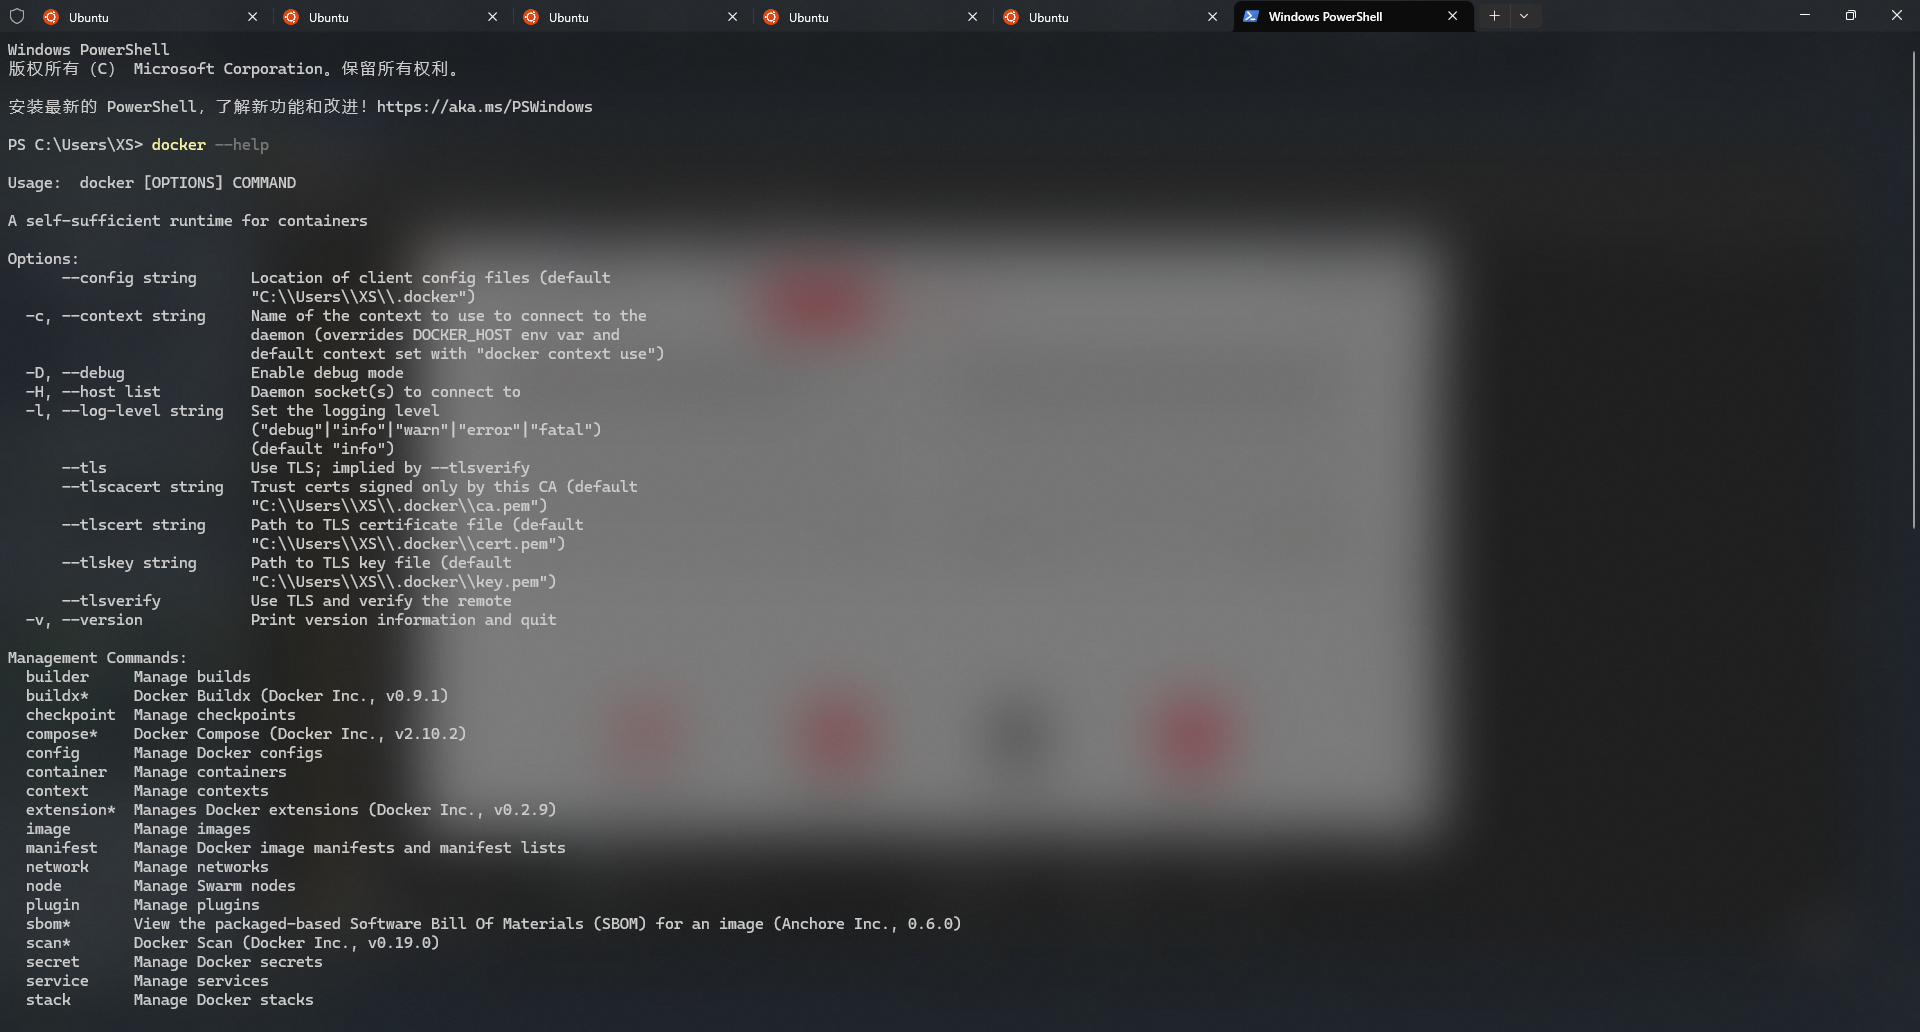The image size is (1920, 1032).
Task: Click the '--version' option
Action: click(x=102, y=619)
